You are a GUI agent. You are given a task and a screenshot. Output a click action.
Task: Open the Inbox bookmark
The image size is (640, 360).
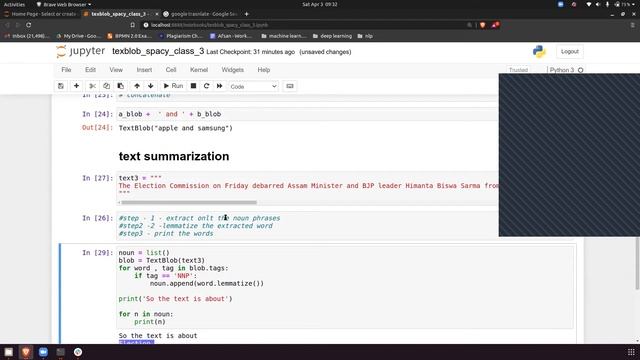point(26,36)
